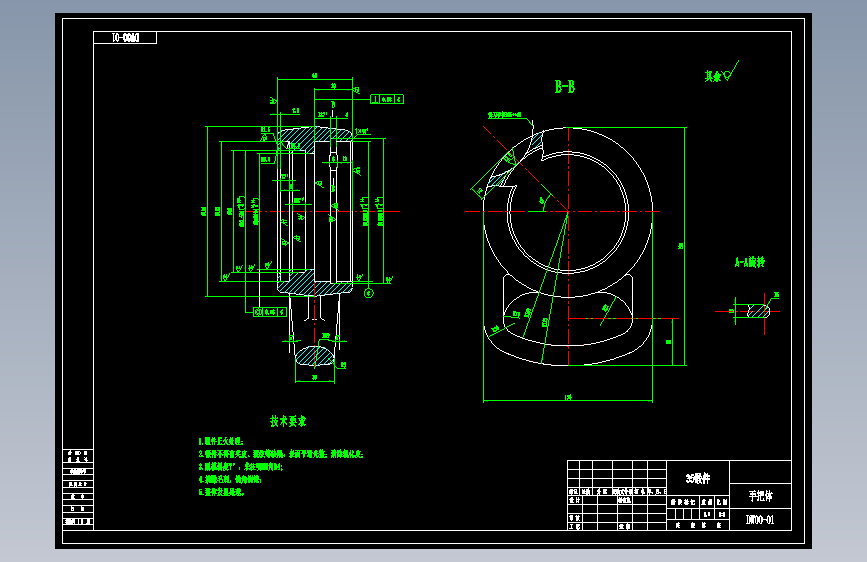Select technical requirement line 4
867x562 pixels.
pyautogui.click(x=229, y=479)
